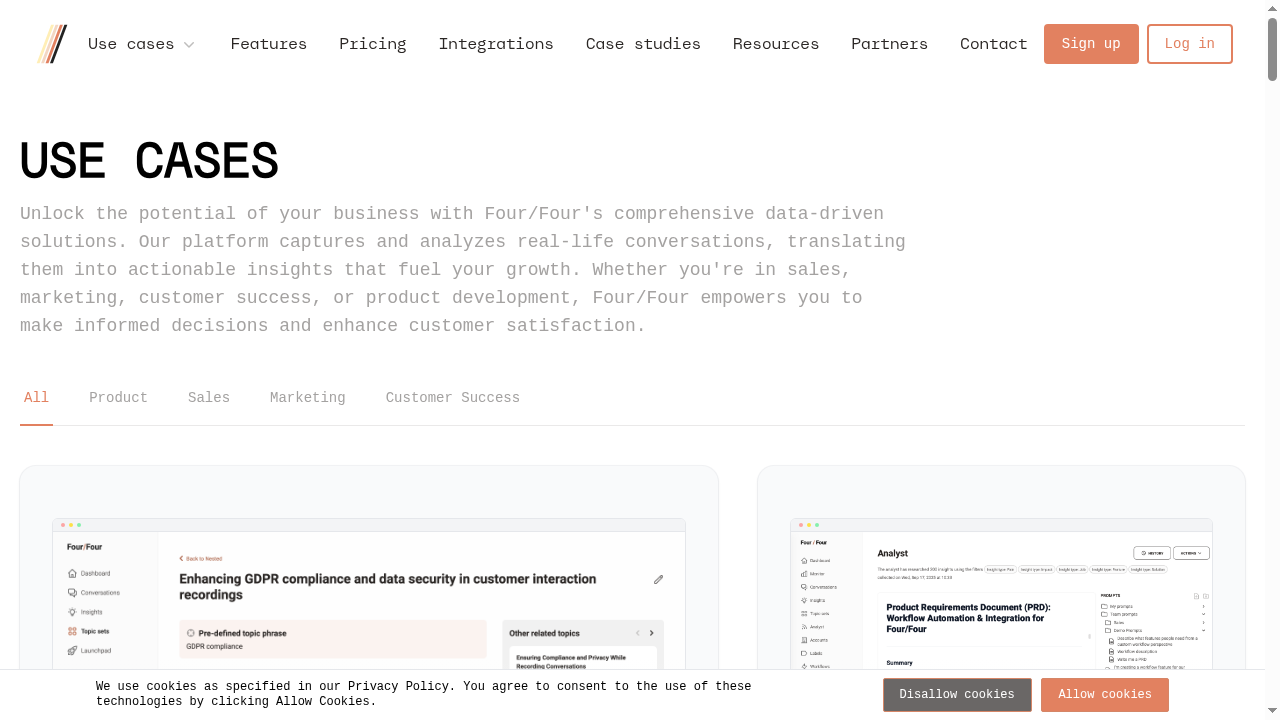
Task: Open the Integrations nav link
Action: pyautogui.click(x=496, y=44)
